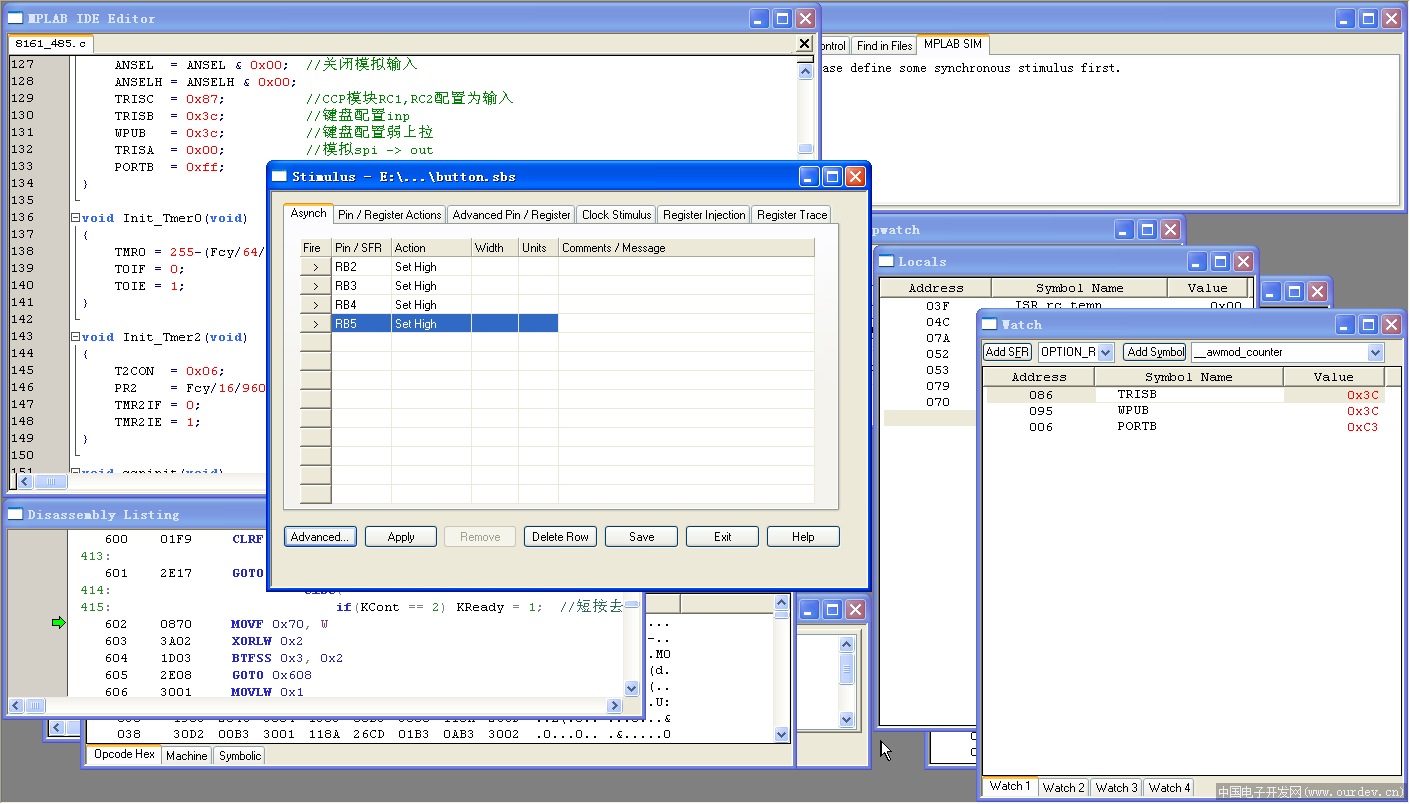
Task: Select the PORTB row in the Watch window
Action: click(1185, 427)
